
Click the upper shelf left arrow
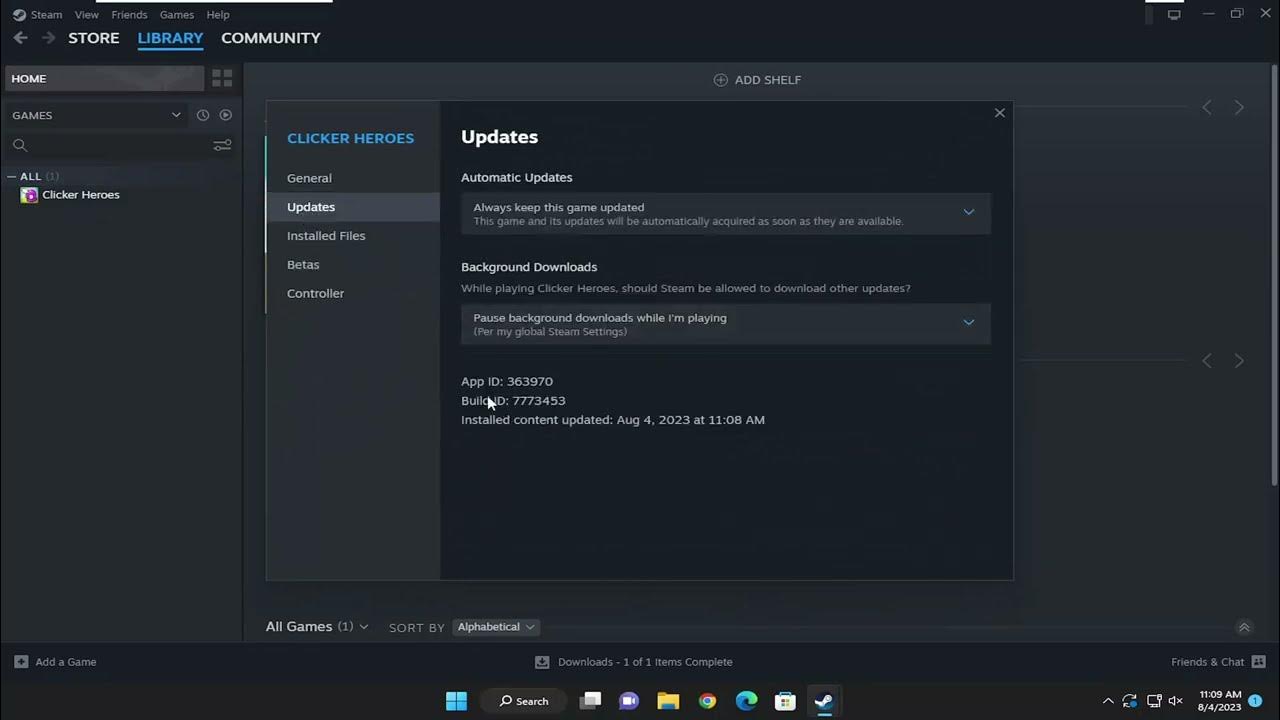tap(1207, 107)
